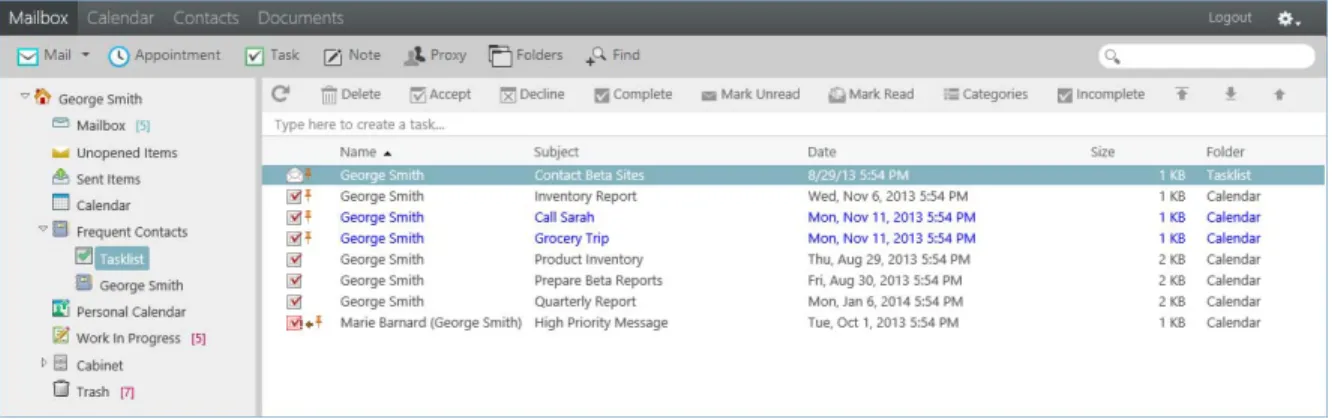Viewport: 1332px width, 419px height.
Task: Open the Folders tool
Action: point(526,56)
